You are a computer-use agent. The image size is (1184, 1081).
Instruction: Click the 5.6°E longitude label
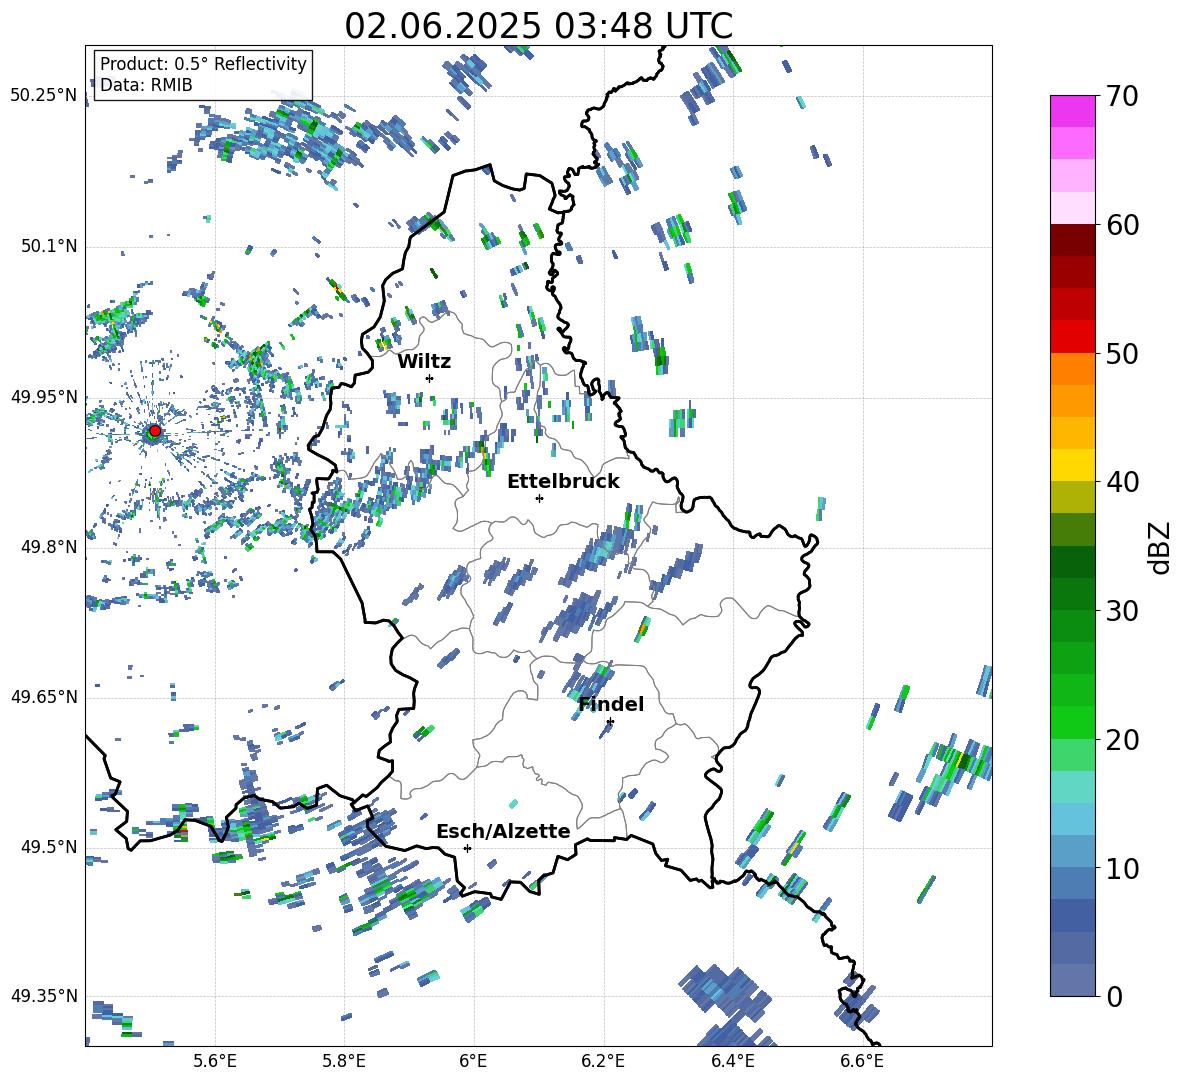pyautogui.click(x=215, y=1061)
